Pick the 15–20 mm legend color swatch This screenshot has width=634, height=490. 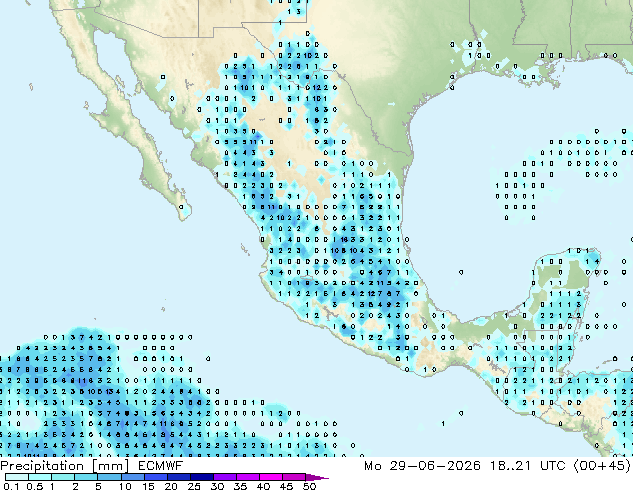pyautogui.click(x=156, y=477)
